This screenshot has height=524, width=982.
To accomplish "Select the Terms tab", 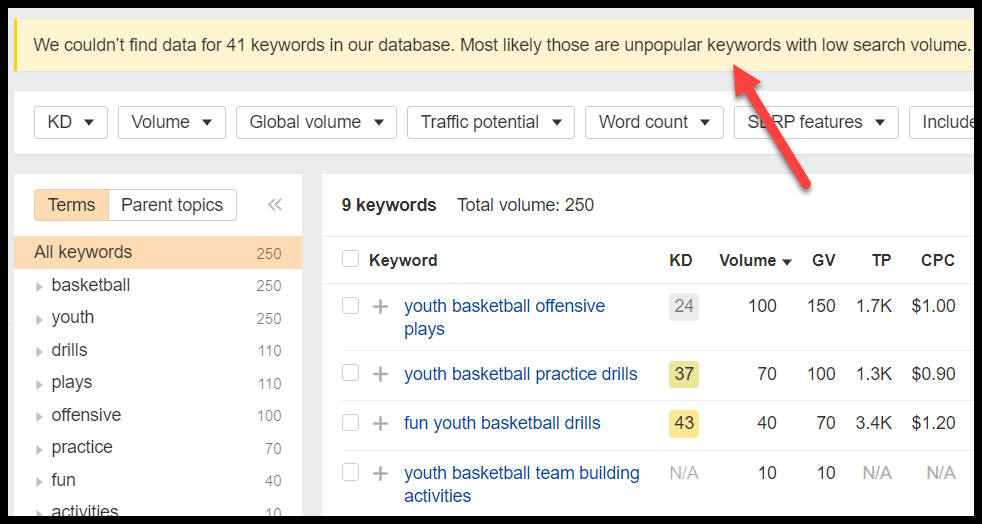I will coord(71,205).
